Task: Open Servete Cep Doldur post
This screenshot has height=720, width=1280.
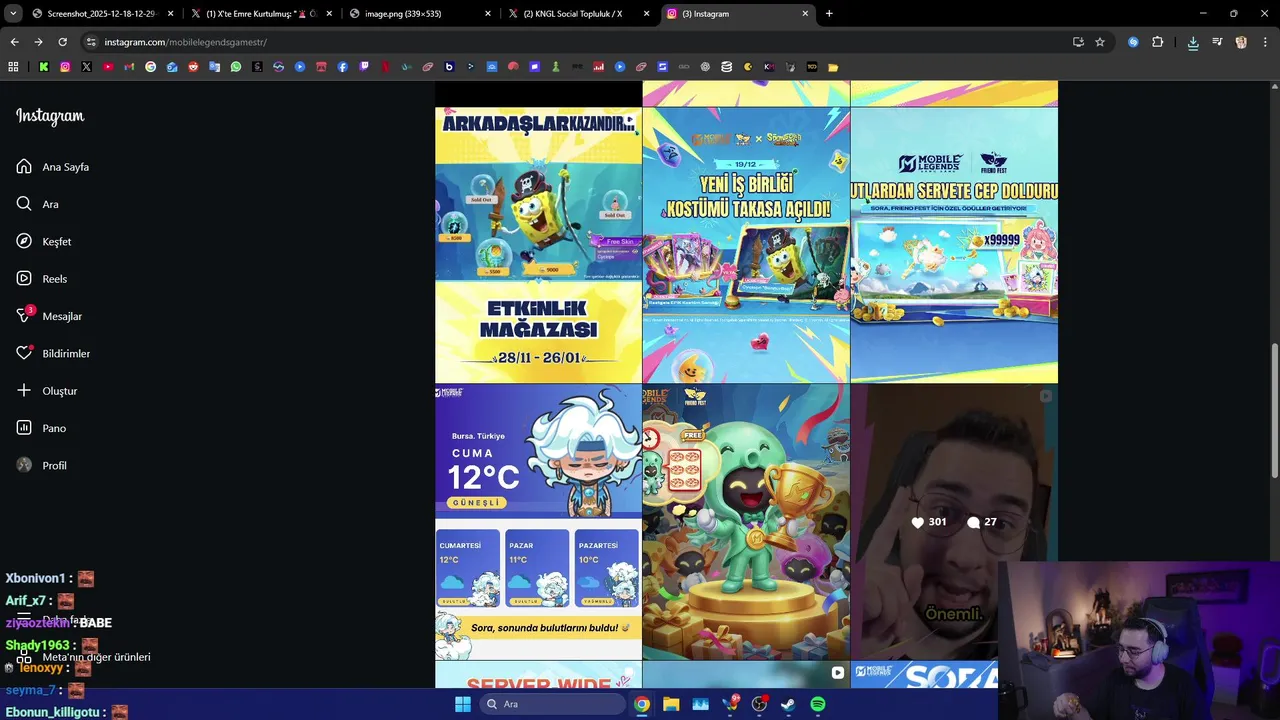Action: pyautogui.click(x=954, y=245)
